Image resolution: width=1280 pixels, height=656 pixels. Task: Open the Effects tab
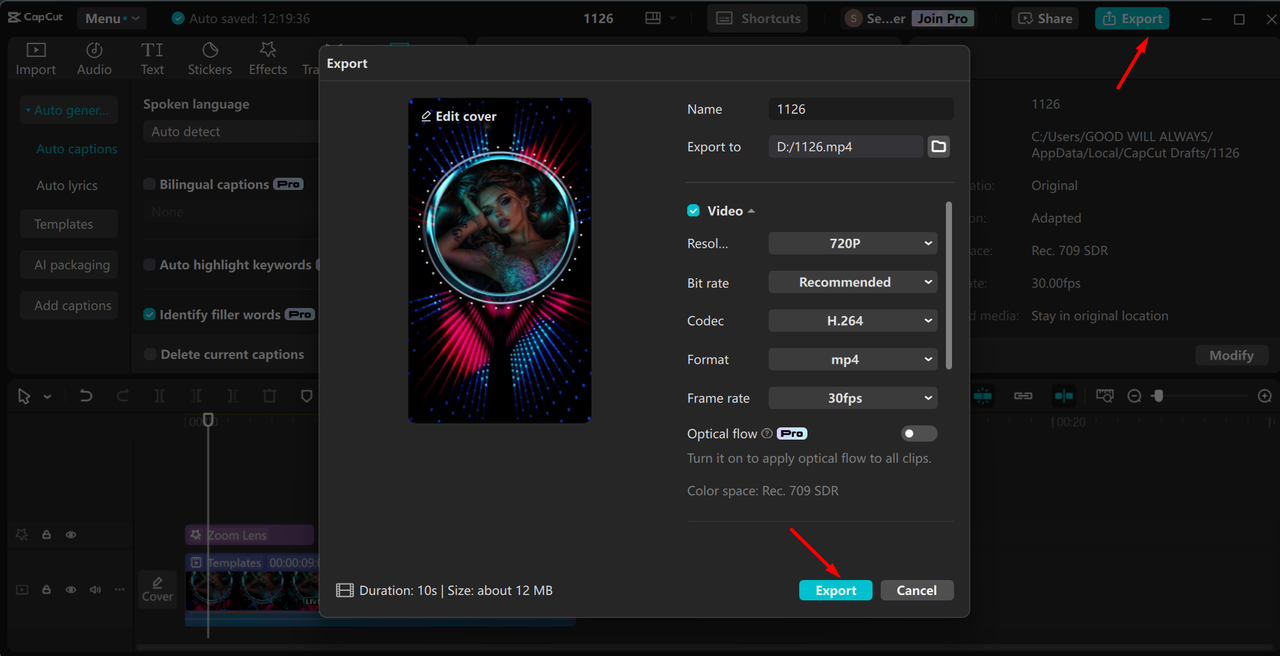click(268, 59)
